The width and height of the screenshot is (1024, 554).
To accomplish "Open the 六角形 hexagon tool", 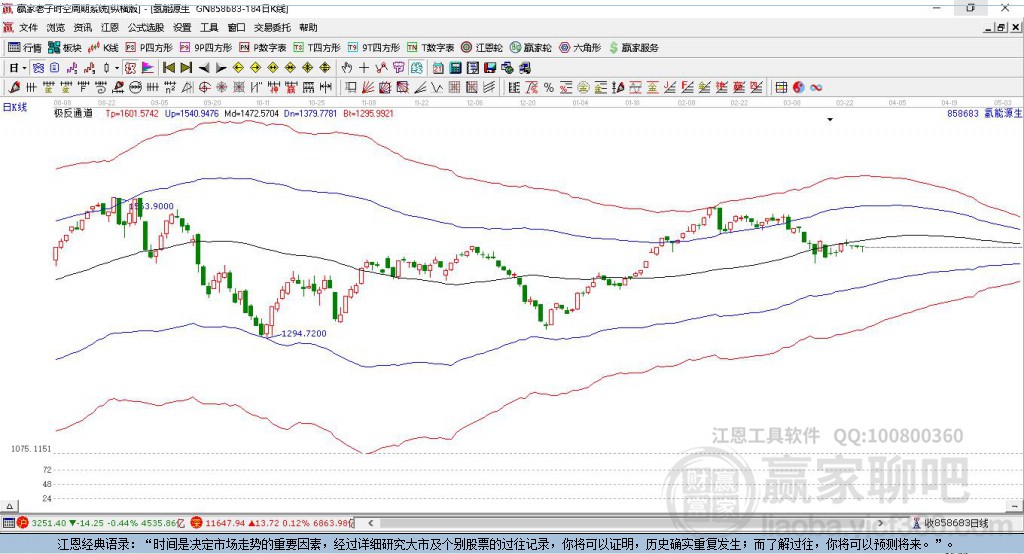I will (580, 48).
